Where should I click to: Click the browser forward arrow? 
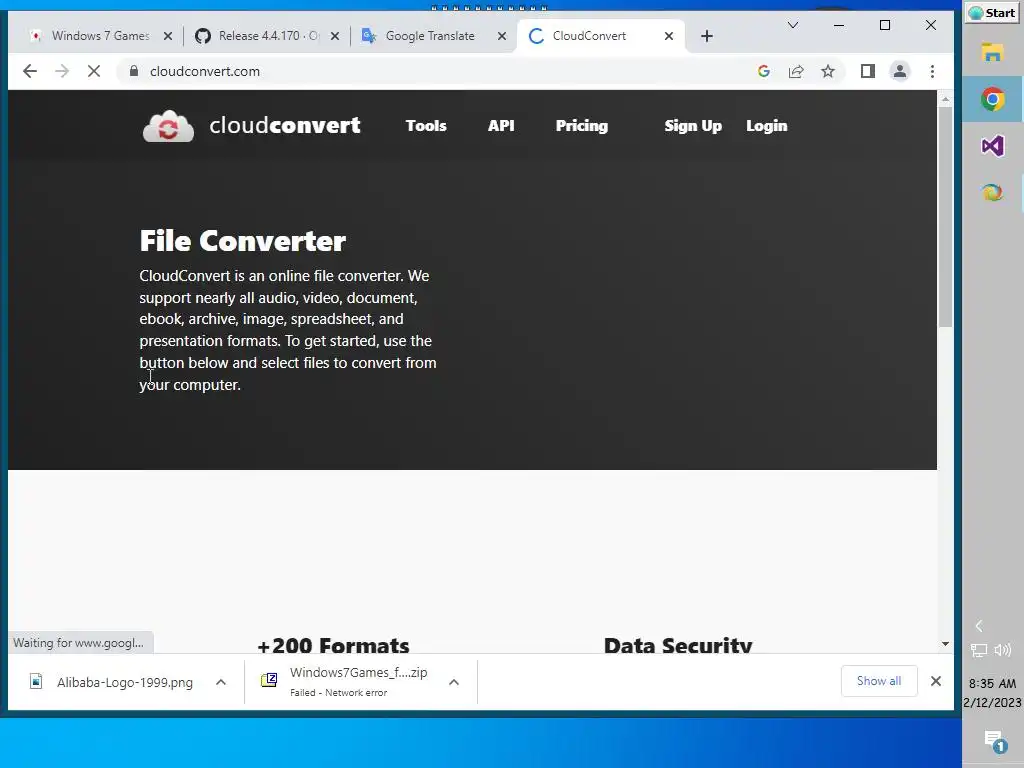coord(62,71)
